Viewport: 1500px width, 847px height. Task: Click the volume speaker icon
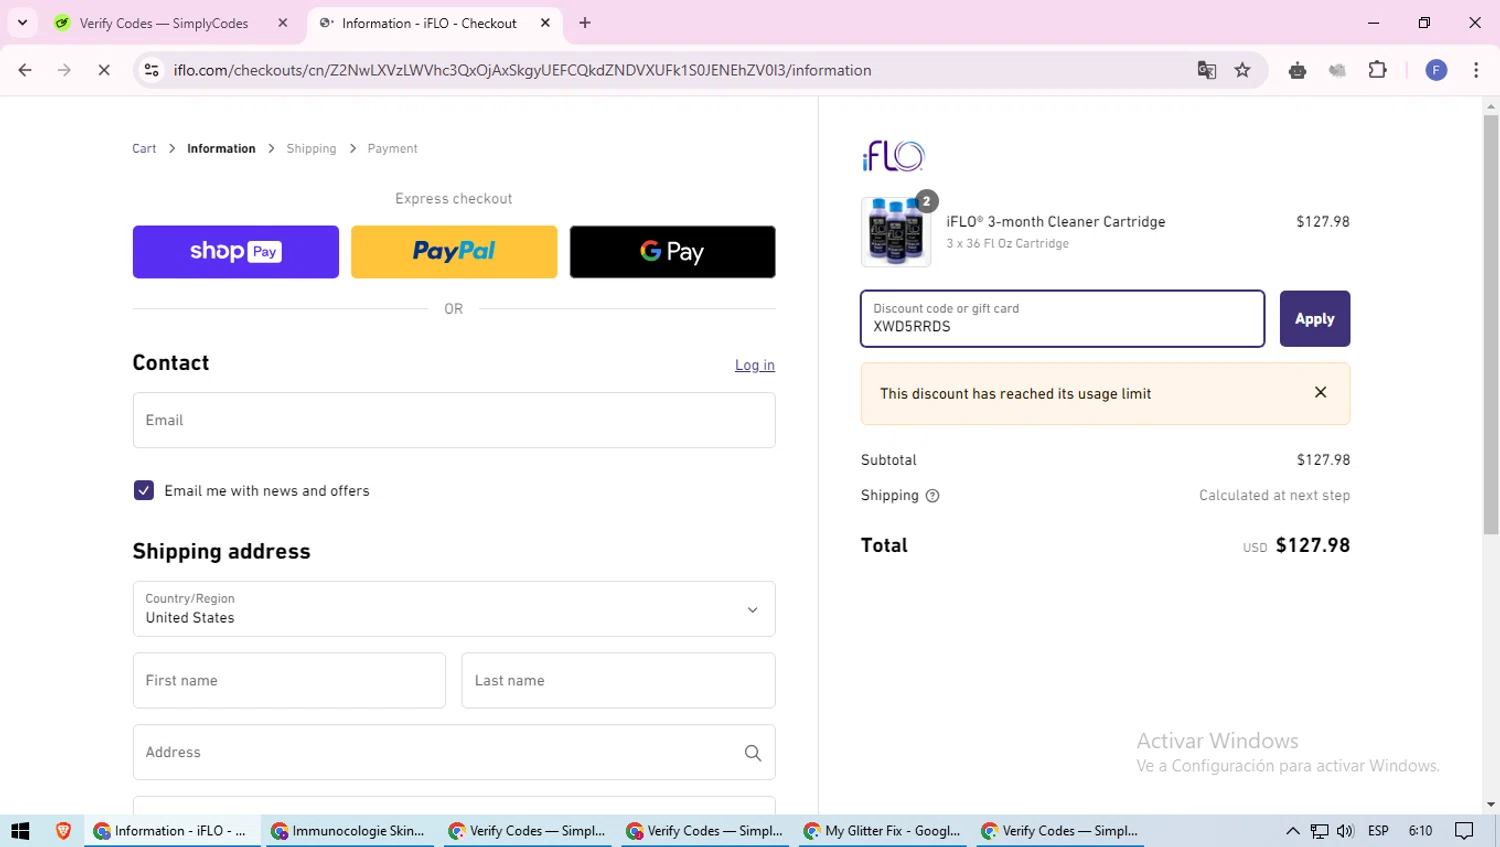click(x=1345, y=831)
